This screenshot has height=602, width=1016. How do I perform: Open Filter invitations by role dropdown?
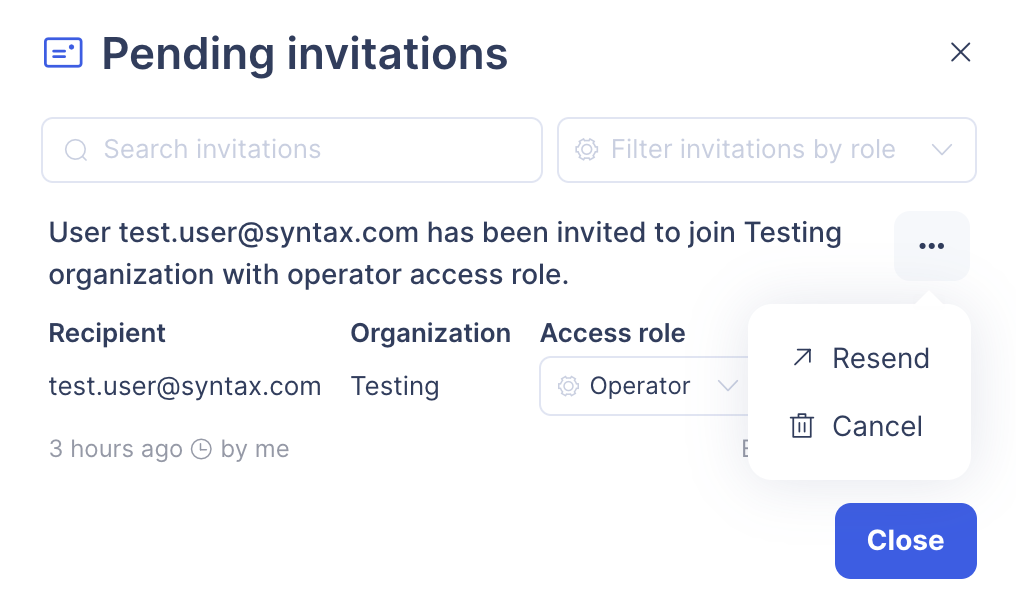[765, 150]
